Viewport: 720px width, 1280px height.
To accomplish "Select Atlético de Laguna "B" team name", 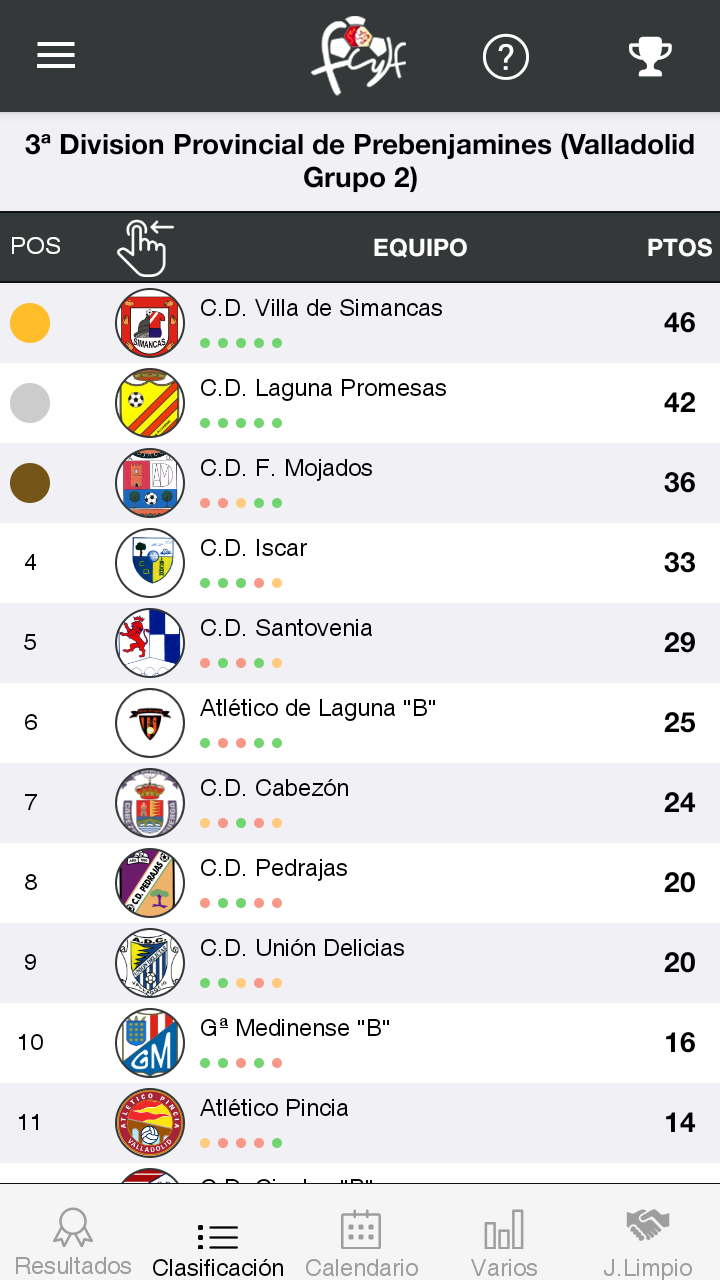I will (318, 708).
